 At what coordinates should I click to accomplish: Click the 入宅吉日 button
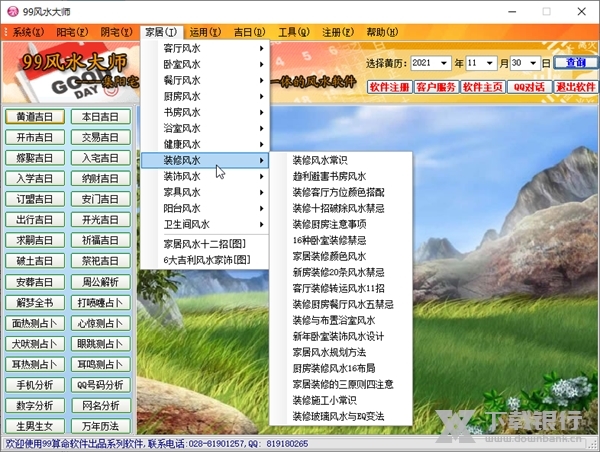(101, 158)
